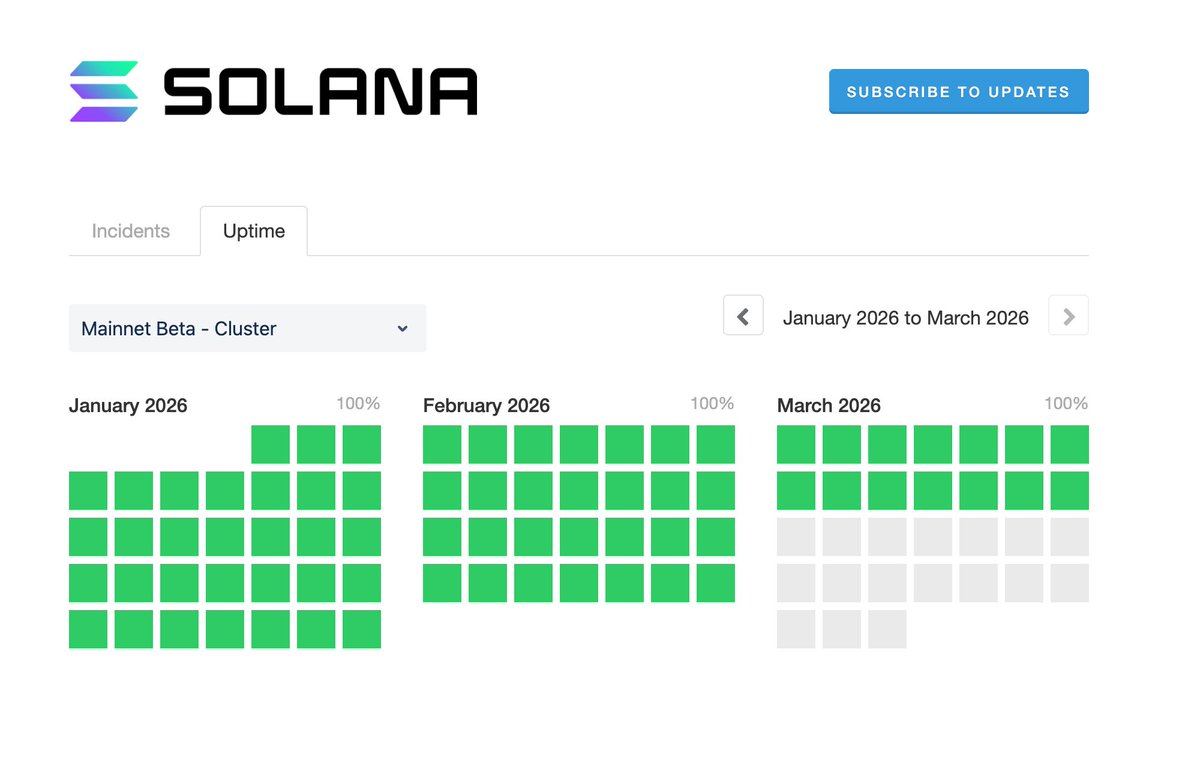Click the January 2026 heading
Image resolution: width=1200 pixels, height=769 pixels.
coord(128,405)
